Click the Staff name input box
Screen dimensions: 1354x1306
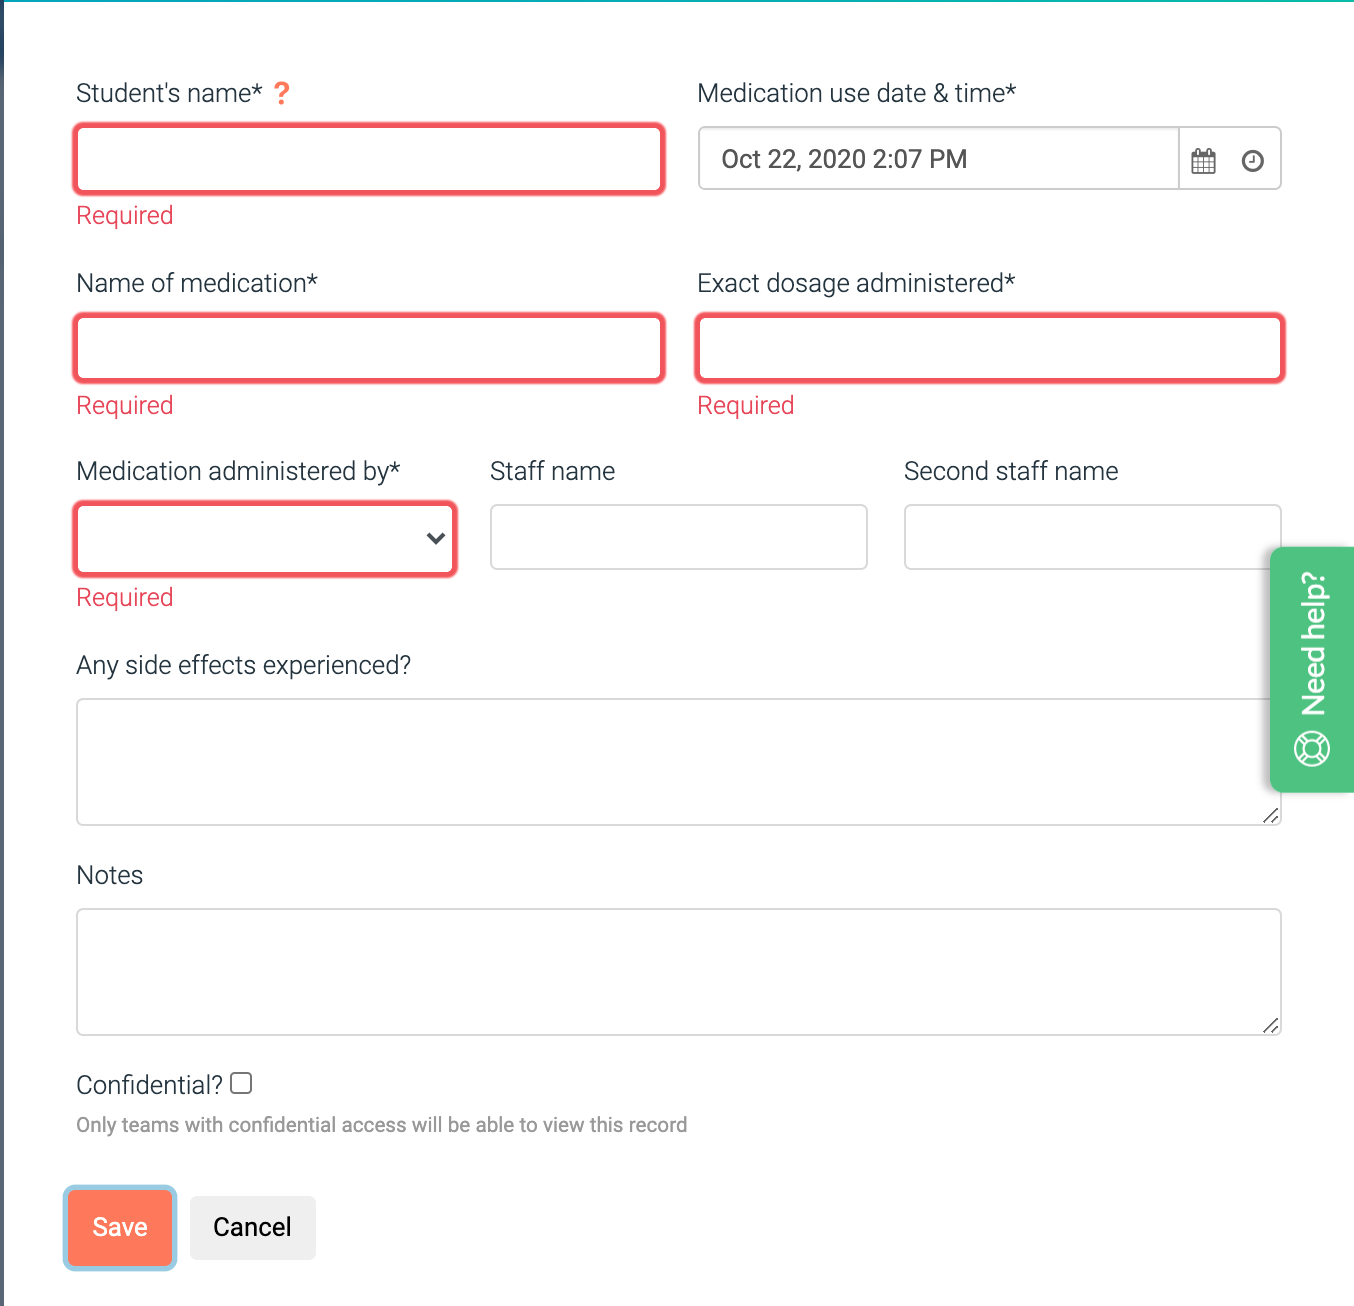click(678, 537)
